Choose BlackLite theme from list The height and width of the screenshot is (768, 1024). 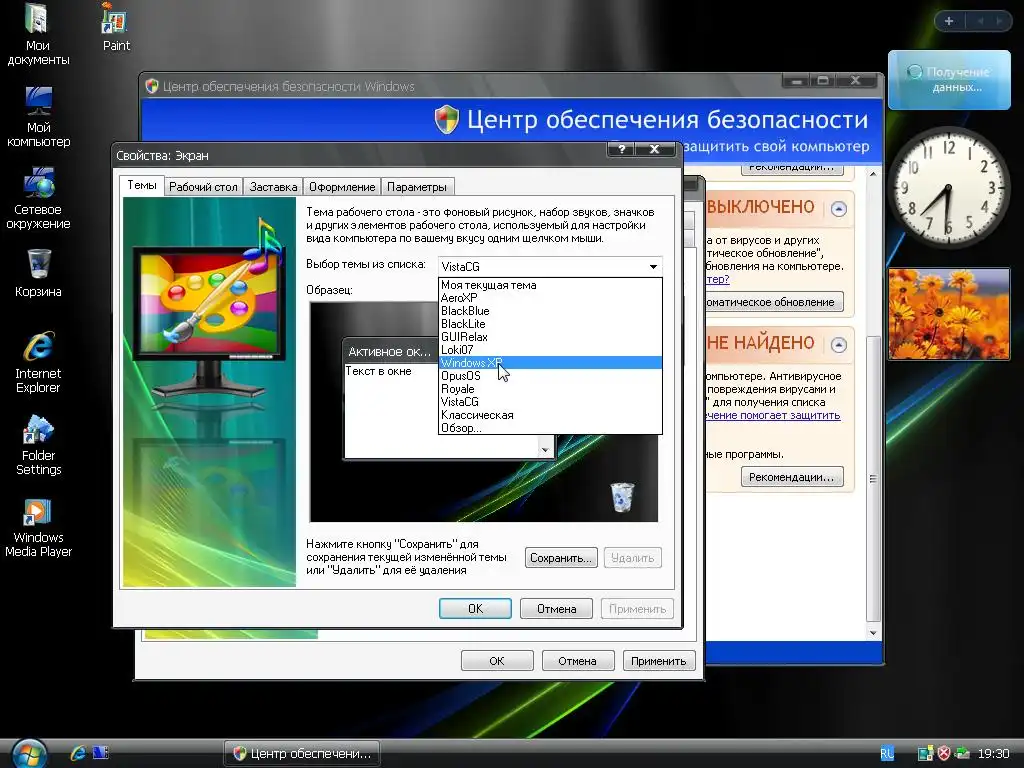click(x=550, y=324)
